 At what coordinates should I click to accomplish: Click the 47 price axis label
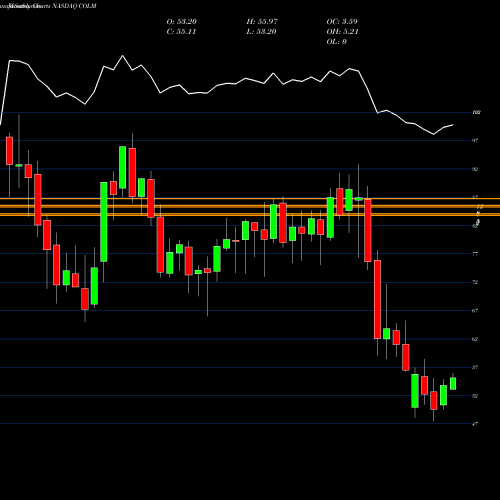click(x=475, y=424)
